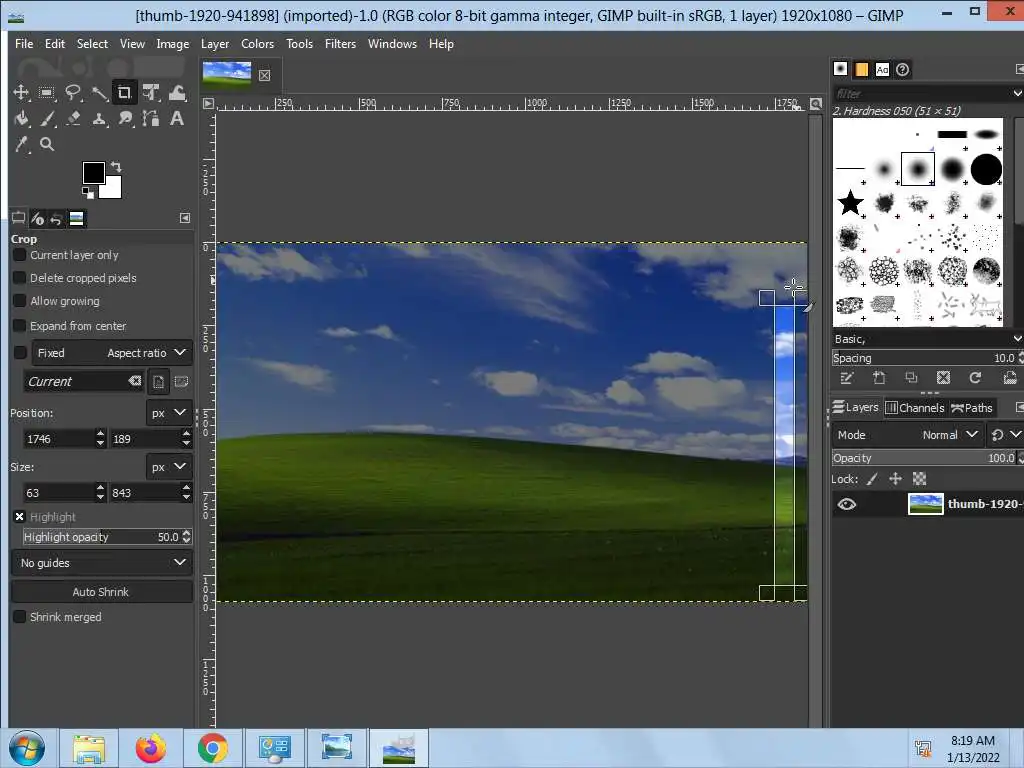Toggle the Fixed aspect ratio checkbox

pyautogui.click(x=20, y=353)
